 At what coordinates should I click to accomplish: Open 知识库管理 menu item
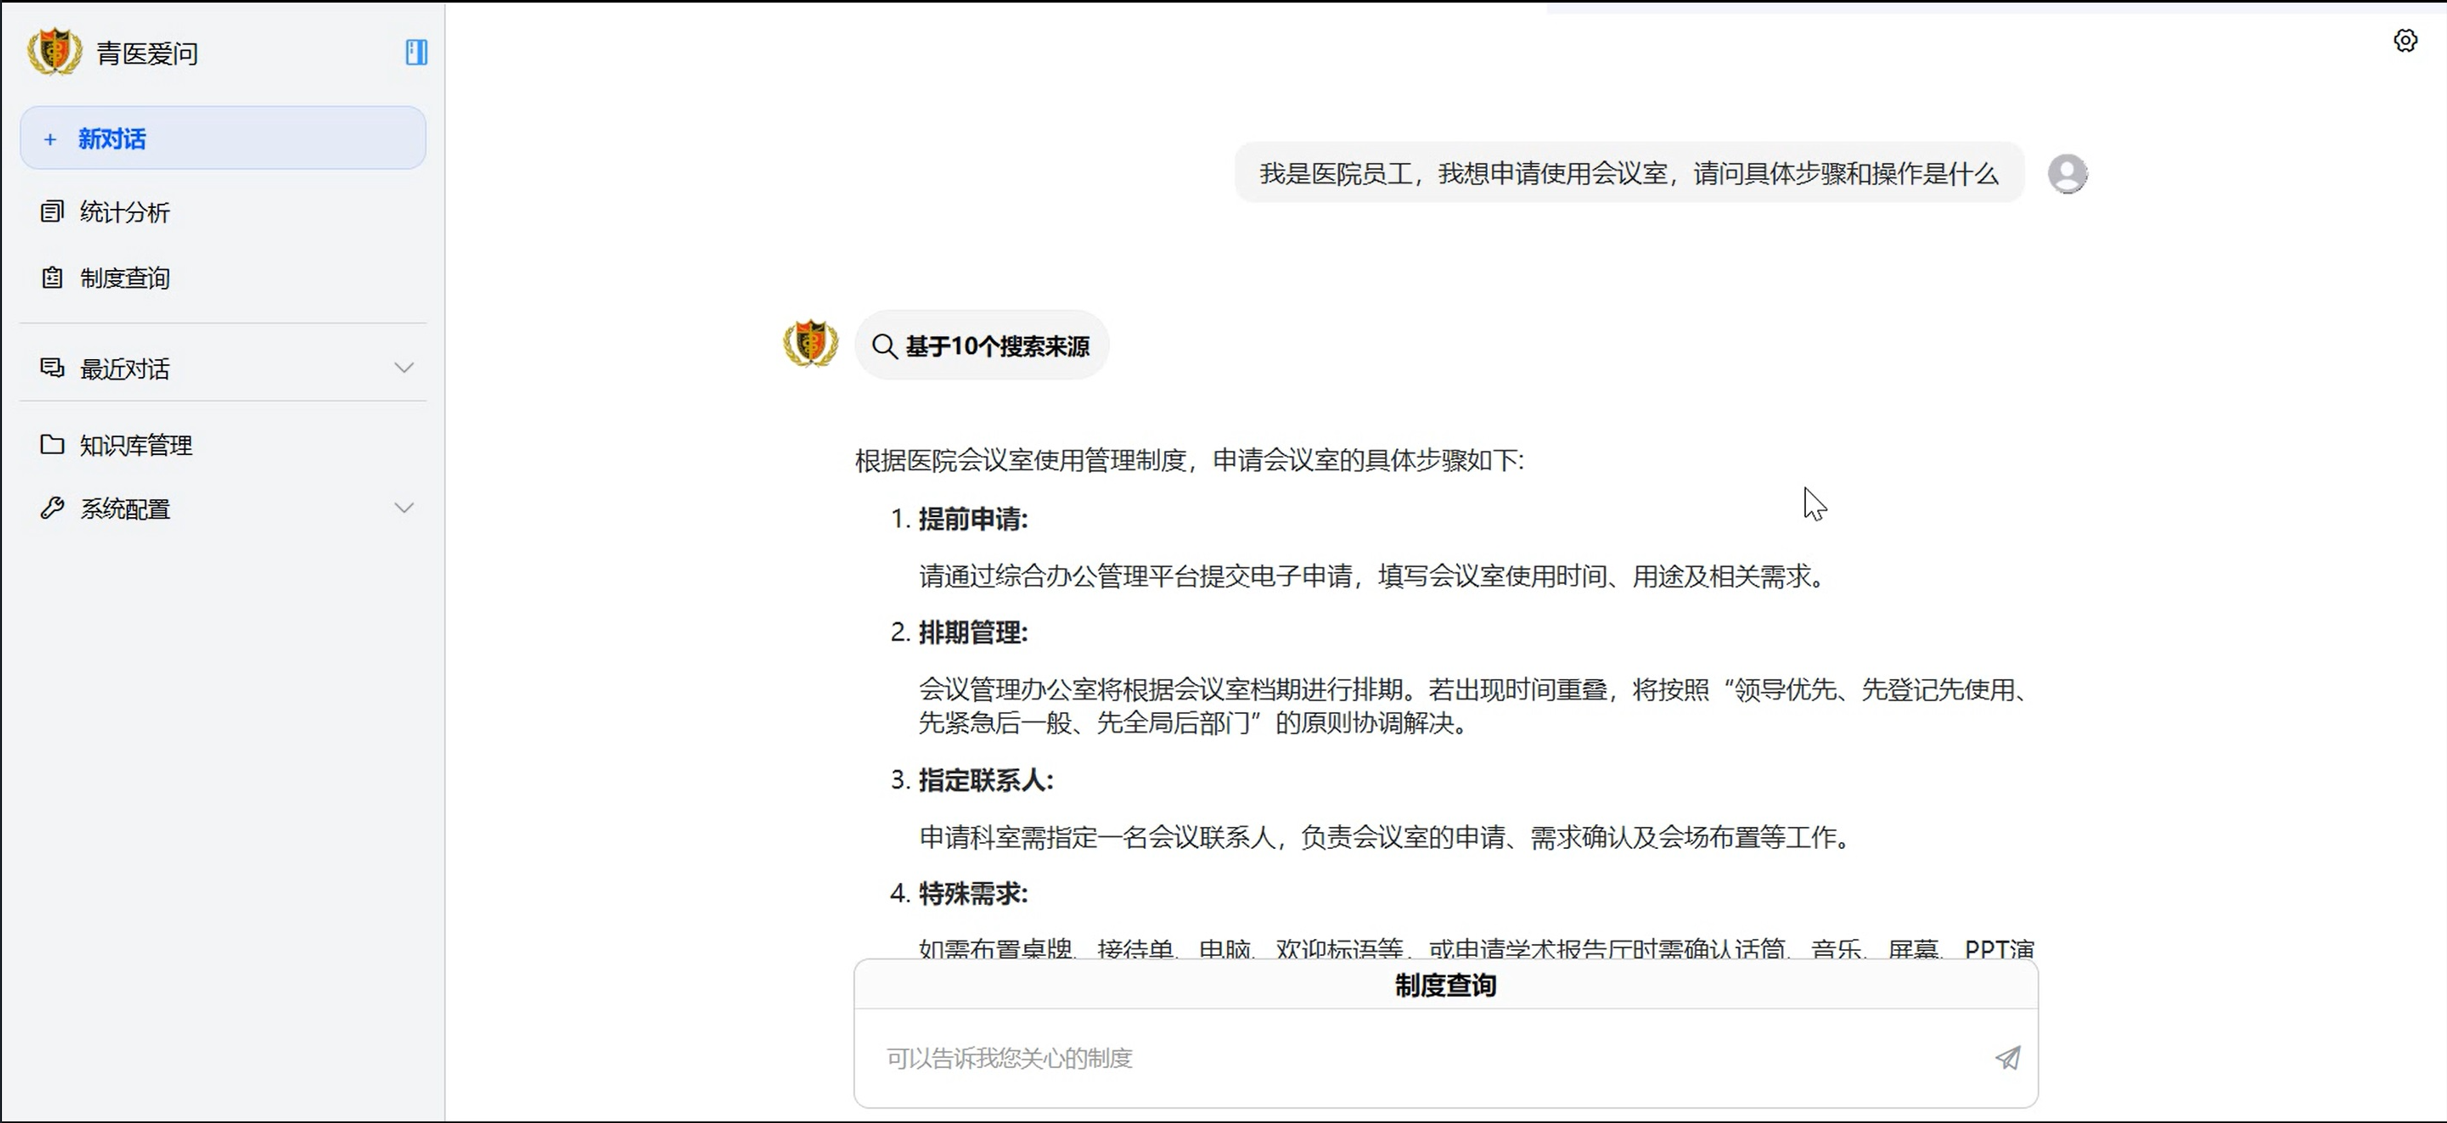tap(136, 445)
